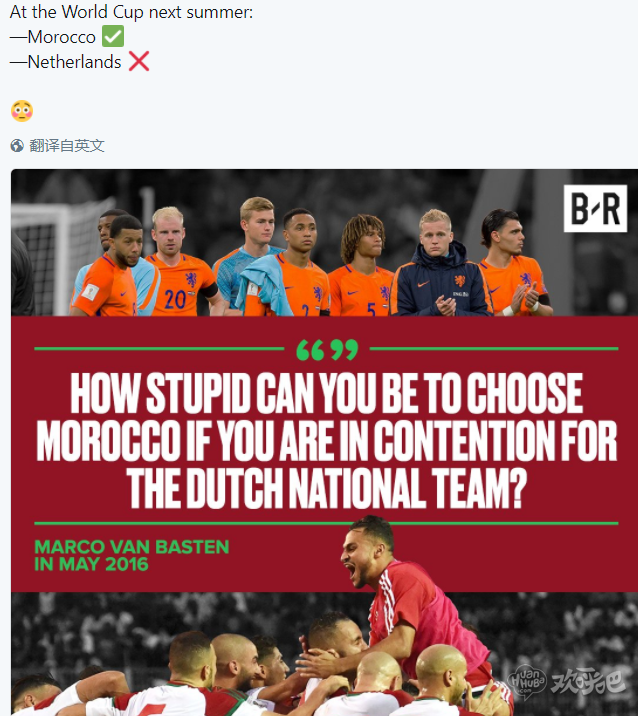
Task: Click the red cross emoji after Netherlands
Action: [139, 61]
